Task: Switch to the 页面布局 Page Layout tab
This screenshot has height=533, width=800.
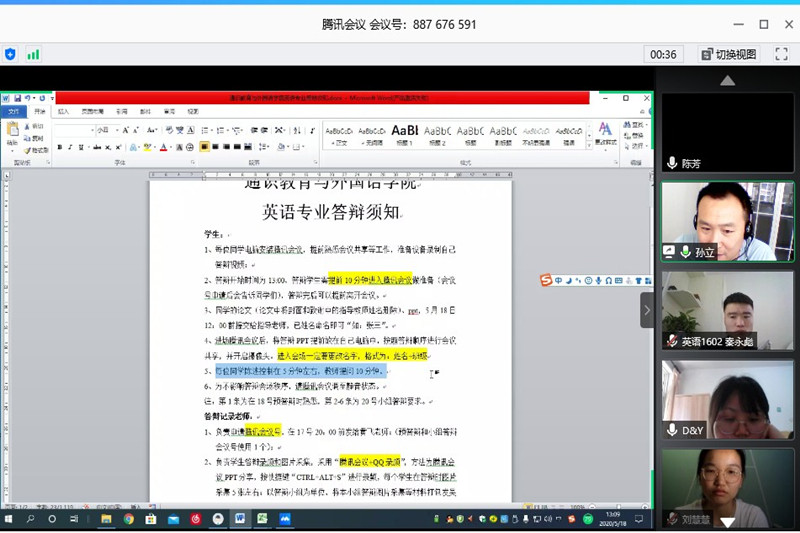Action: 92,111
